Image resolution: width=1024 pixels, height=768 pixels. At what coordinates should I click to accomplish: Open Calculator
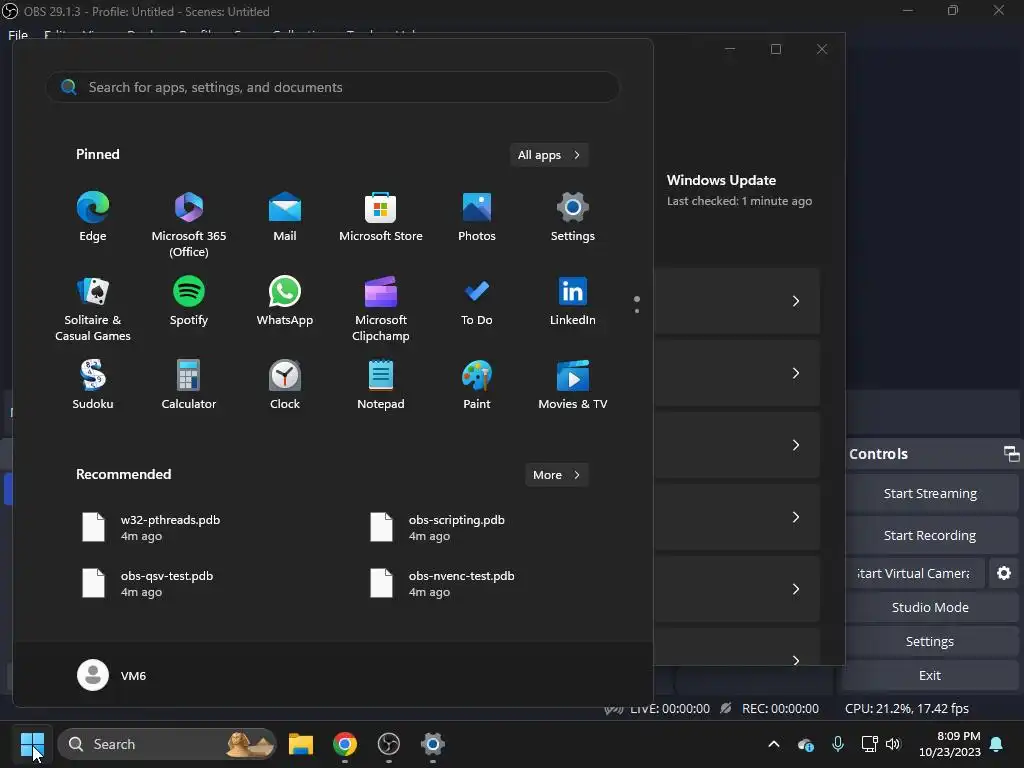point(189,385)
